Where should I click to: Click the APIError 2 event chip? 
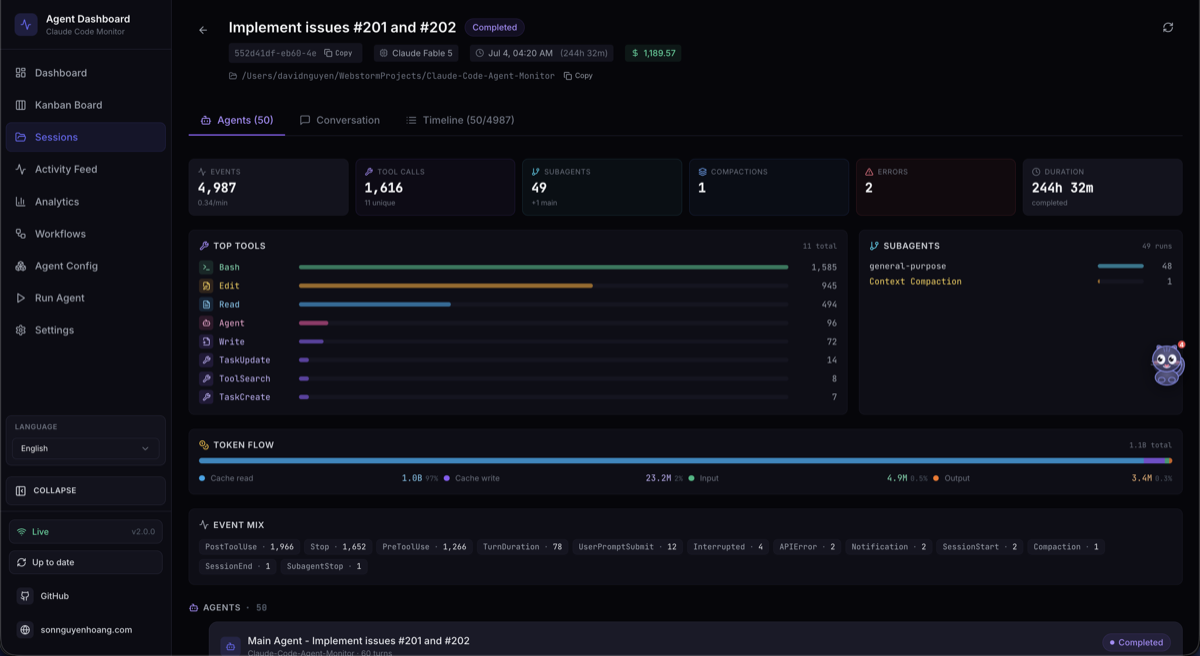(x=807, y=547)
